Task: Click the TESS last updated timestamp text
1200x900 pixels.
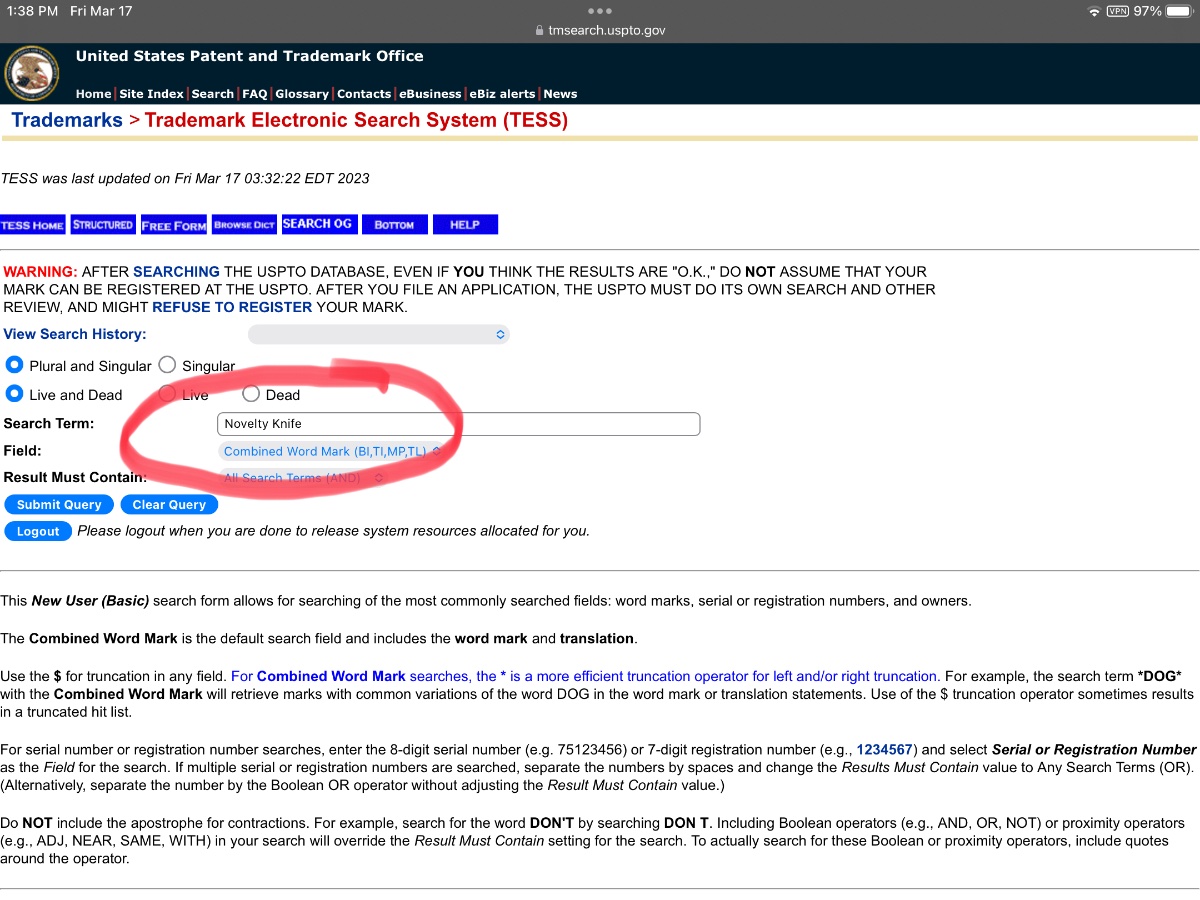Action: [x=185, y=179]
